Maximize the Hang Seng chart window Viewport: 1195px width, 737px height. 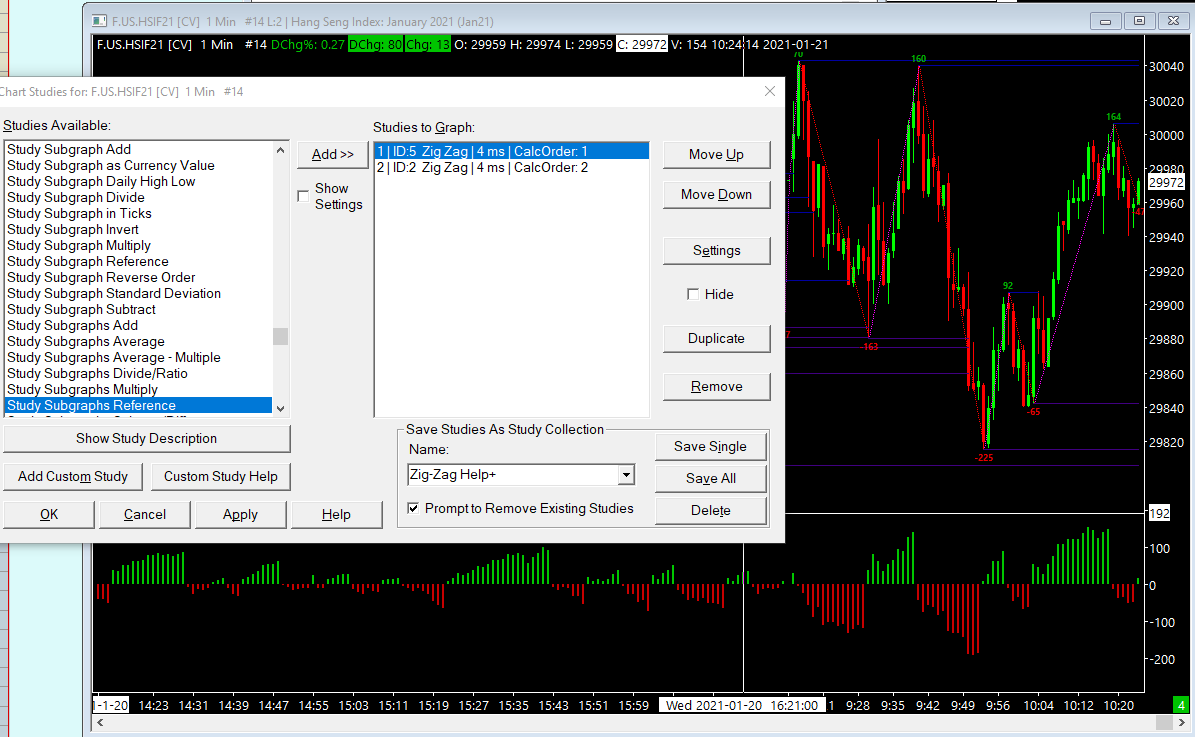point(1139,21)
